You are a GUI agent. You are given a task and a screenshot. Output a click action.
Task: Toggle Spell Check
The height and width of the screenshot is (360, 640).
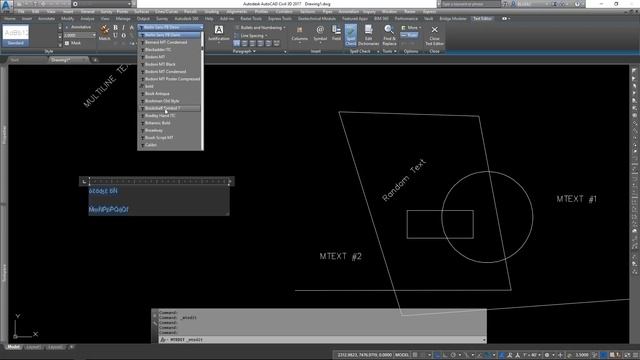[351, 35]
